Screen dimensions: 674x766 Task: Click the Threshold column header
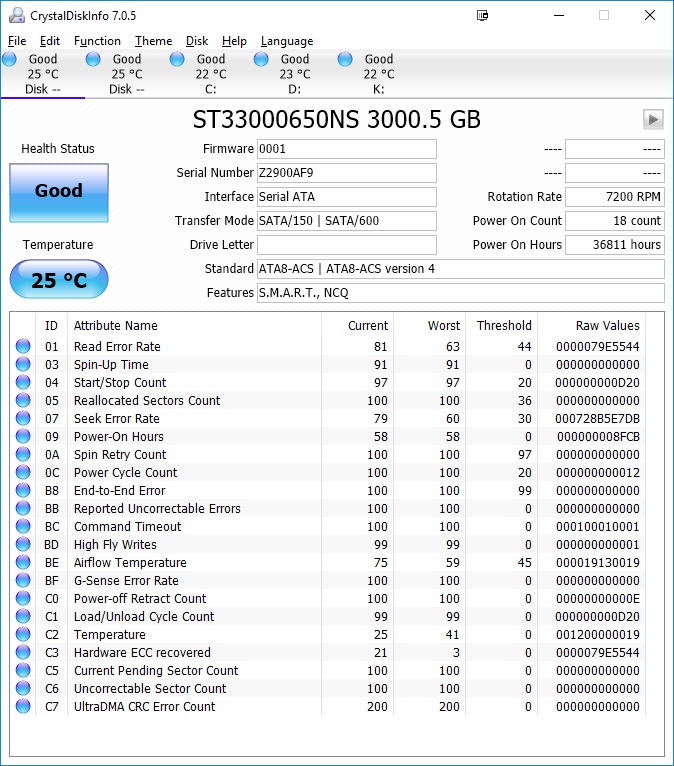pyautogui.click(x=504, y=325)
